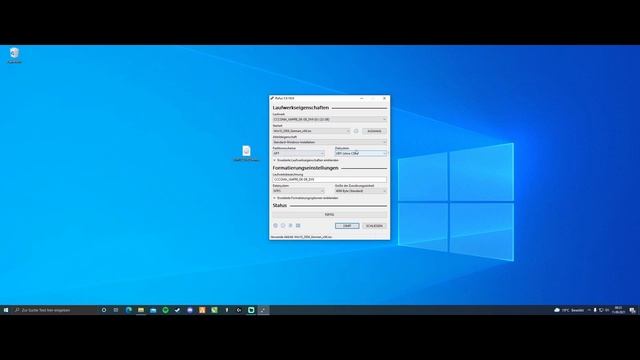Click the checksum icon beside AUSWAHL
The image size is (640, 360).
point(356,131)
